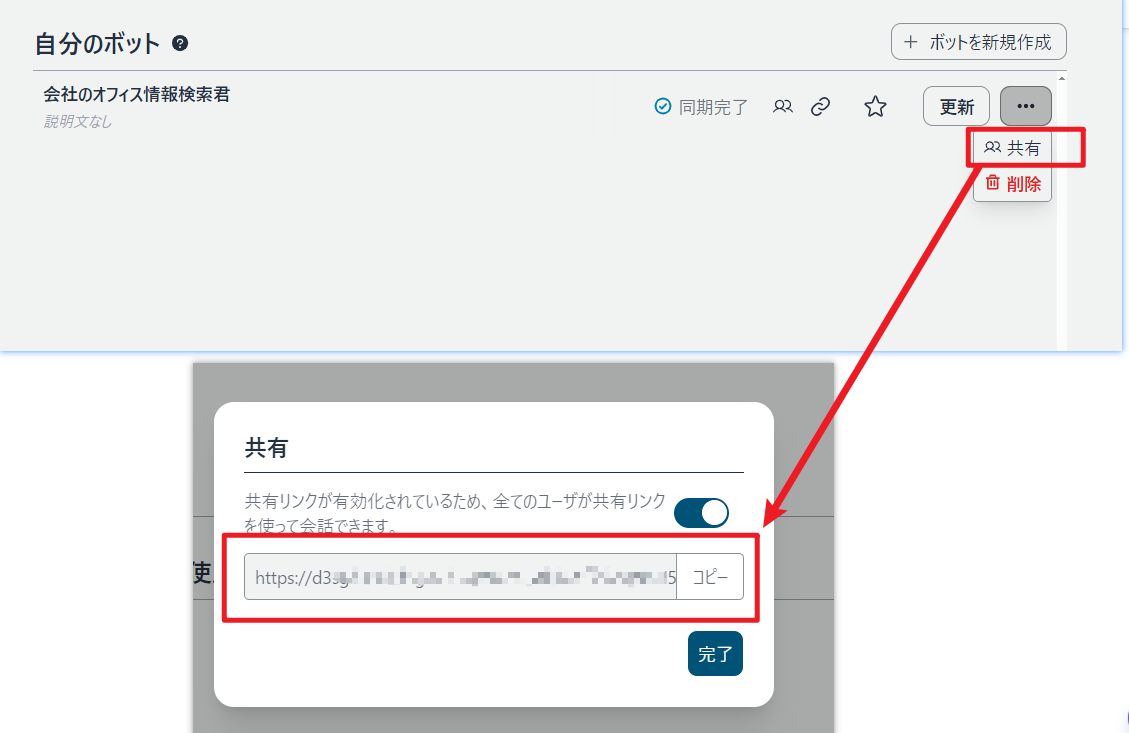Image resolution: width=1129 pixels, height=733 pixels.
Task: Click the shared users icon in bot row
Action: click(x=783, y=106)
